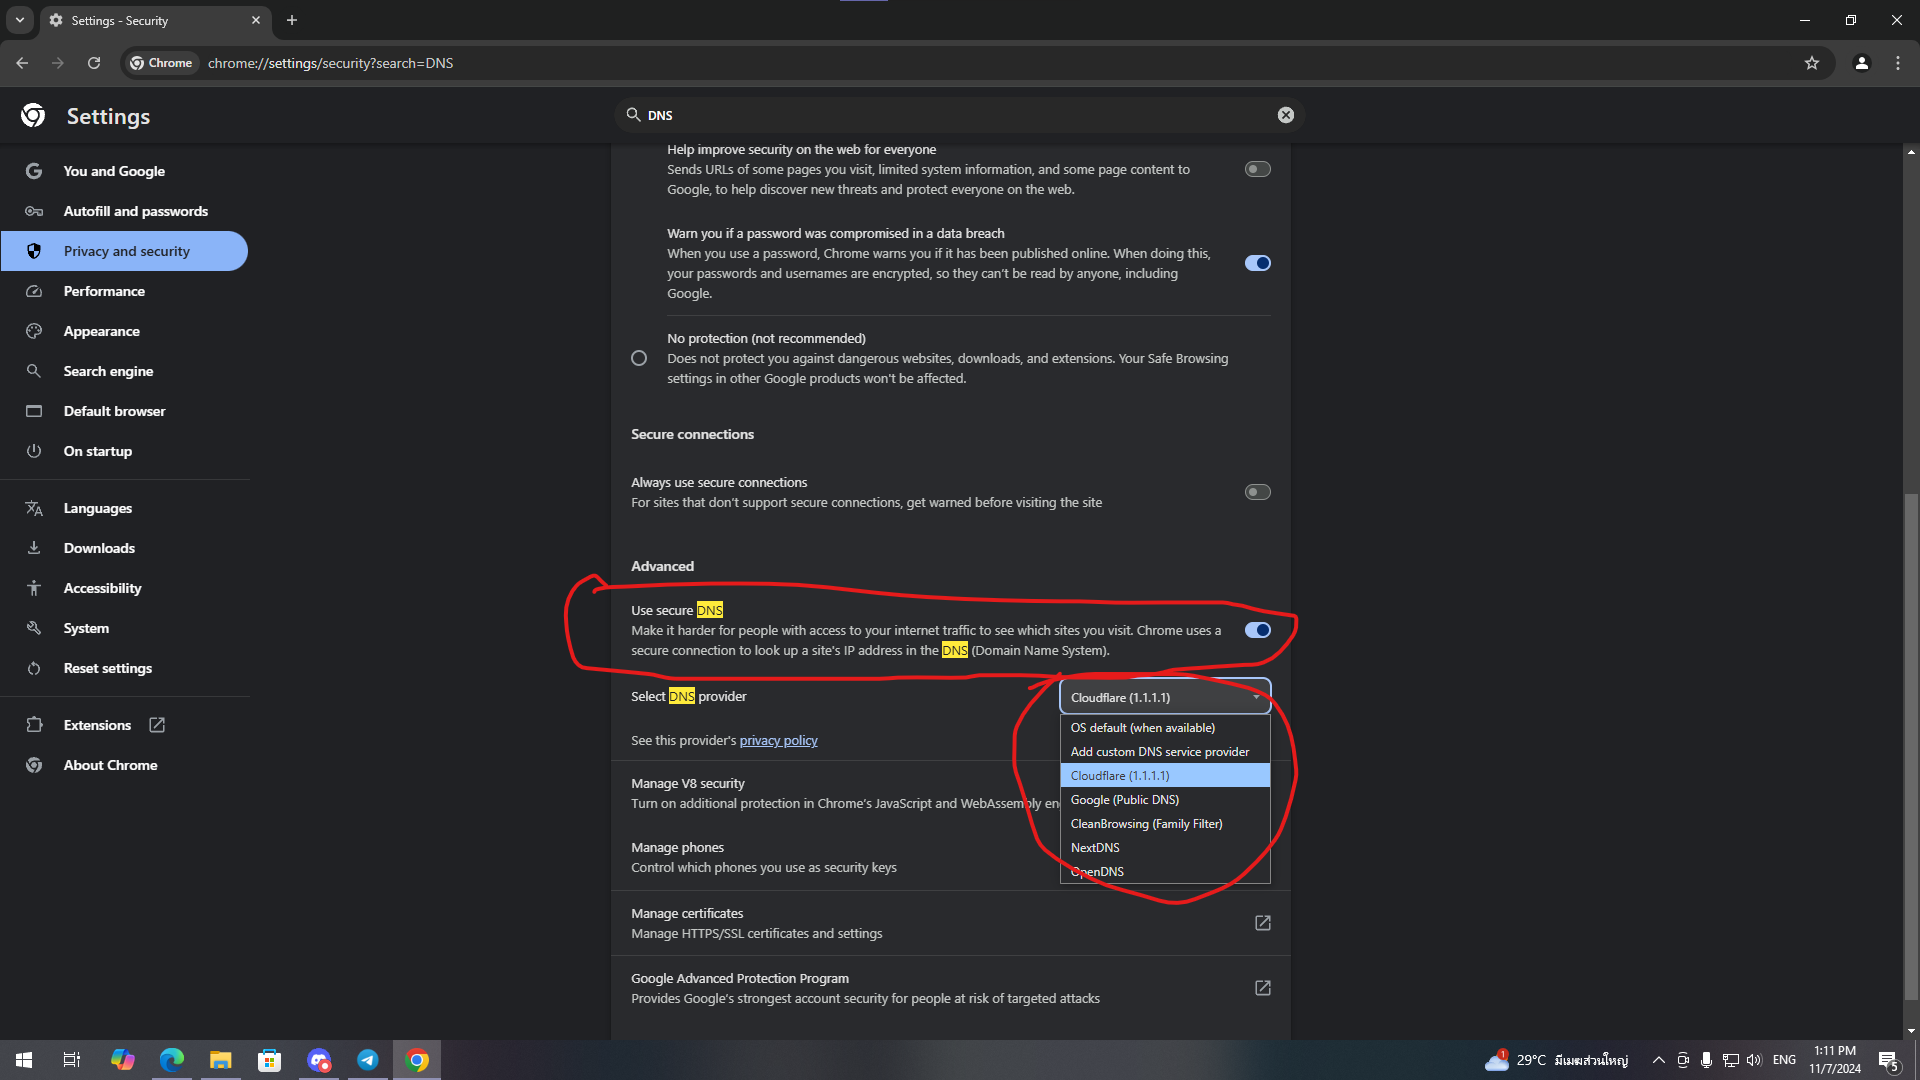Open Appearance settings

pos(125,331)
